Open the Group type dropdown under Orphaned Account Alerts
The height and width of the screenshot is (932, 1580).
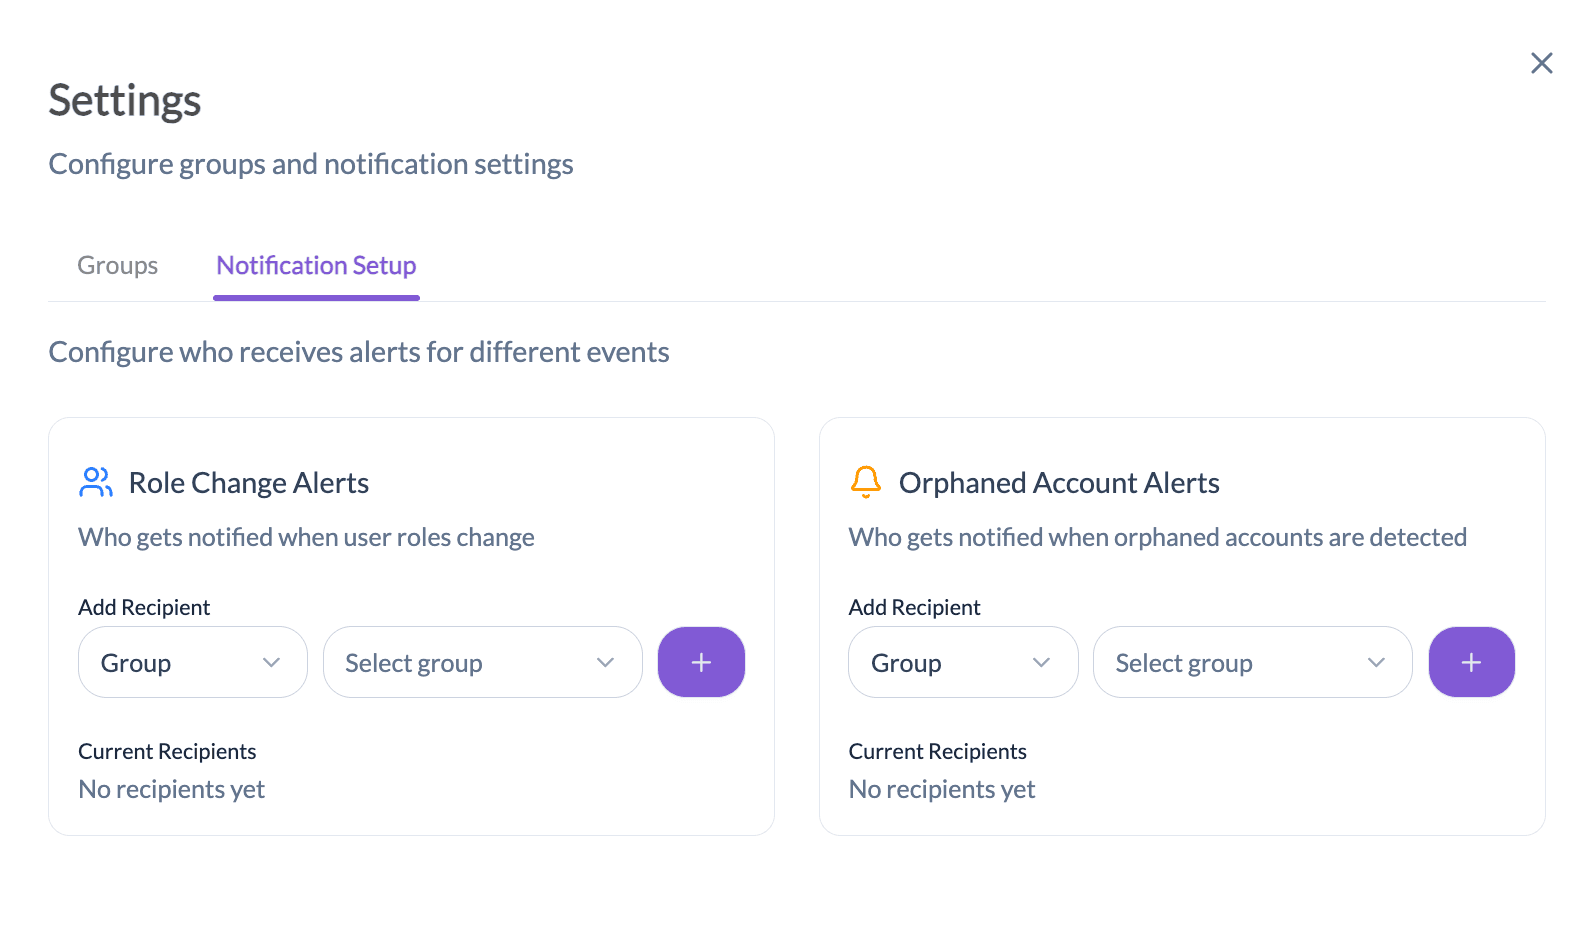(x=962, y=662)
